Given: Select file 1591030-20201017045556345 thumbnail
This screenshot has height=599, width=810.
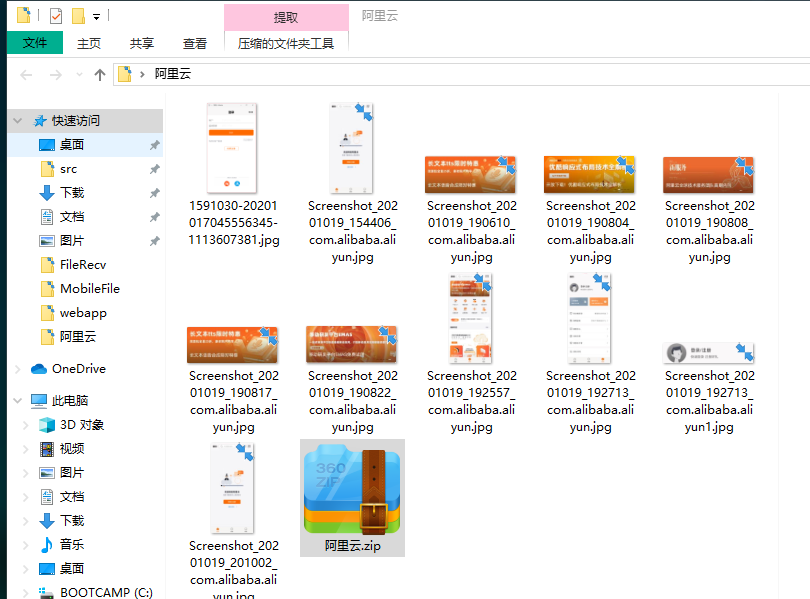Looking at the screenshot, I should pos(232,148).
